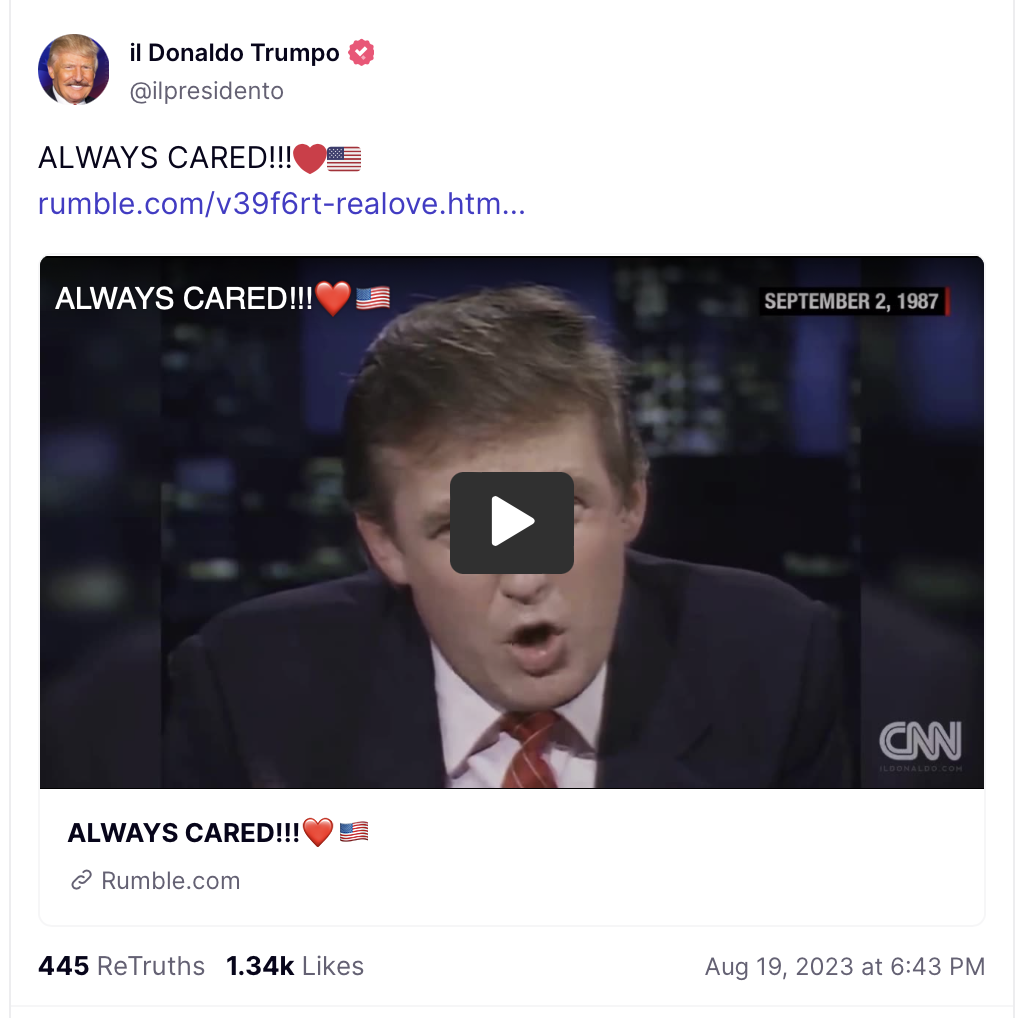Open the Rumble.com source label
Screen dimensions: 1024x1018
coord(170,881)
